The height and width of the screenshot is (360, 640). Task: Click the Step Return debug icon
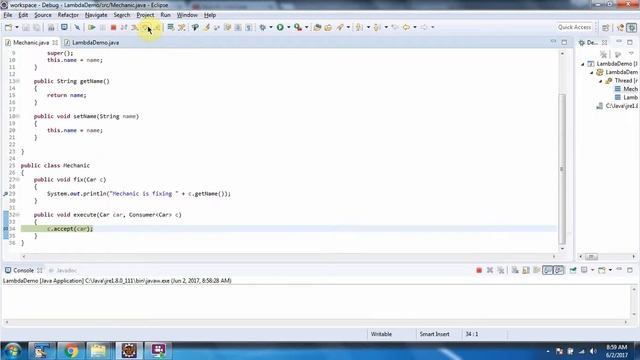[157, 27]
